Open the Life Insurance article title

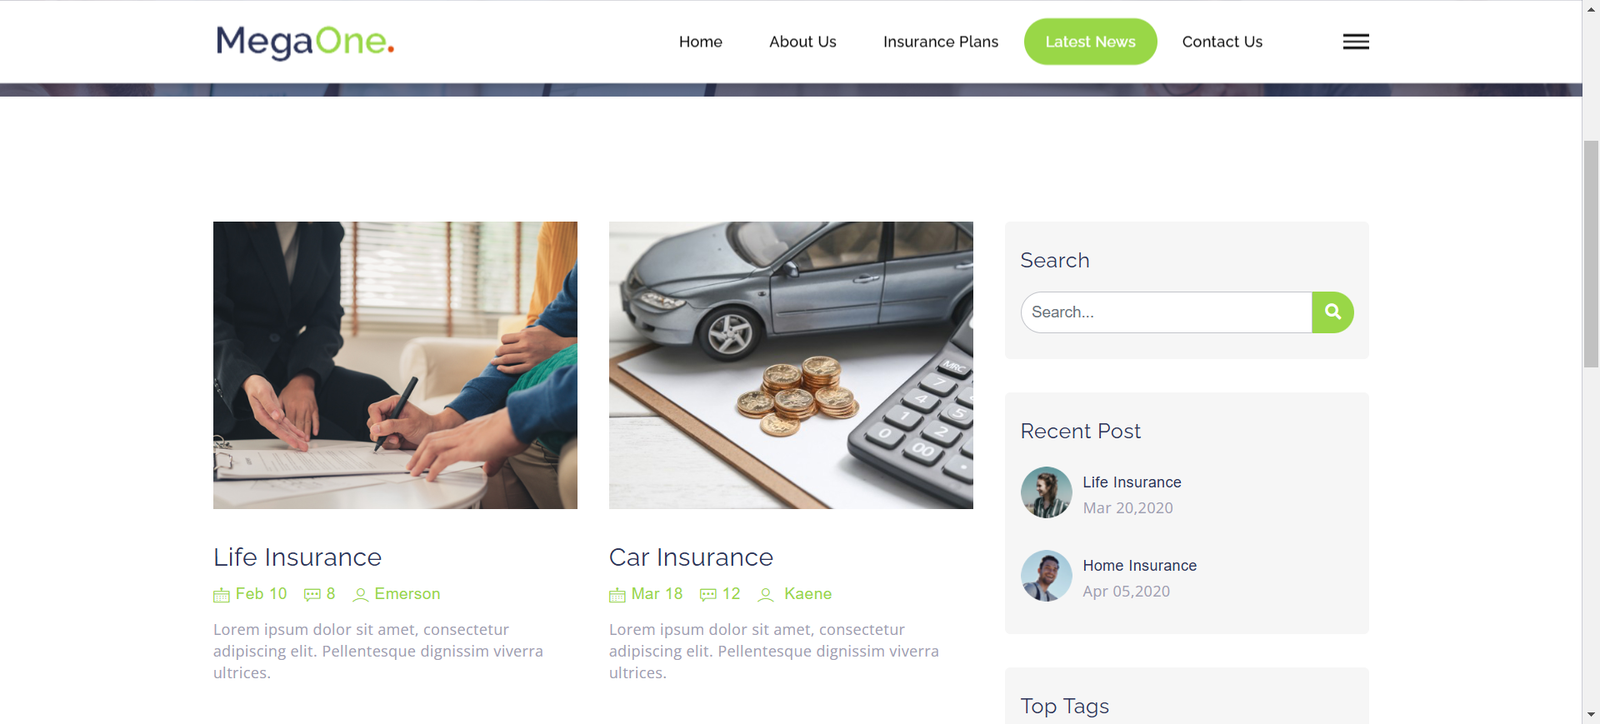(x=297, y=557)
